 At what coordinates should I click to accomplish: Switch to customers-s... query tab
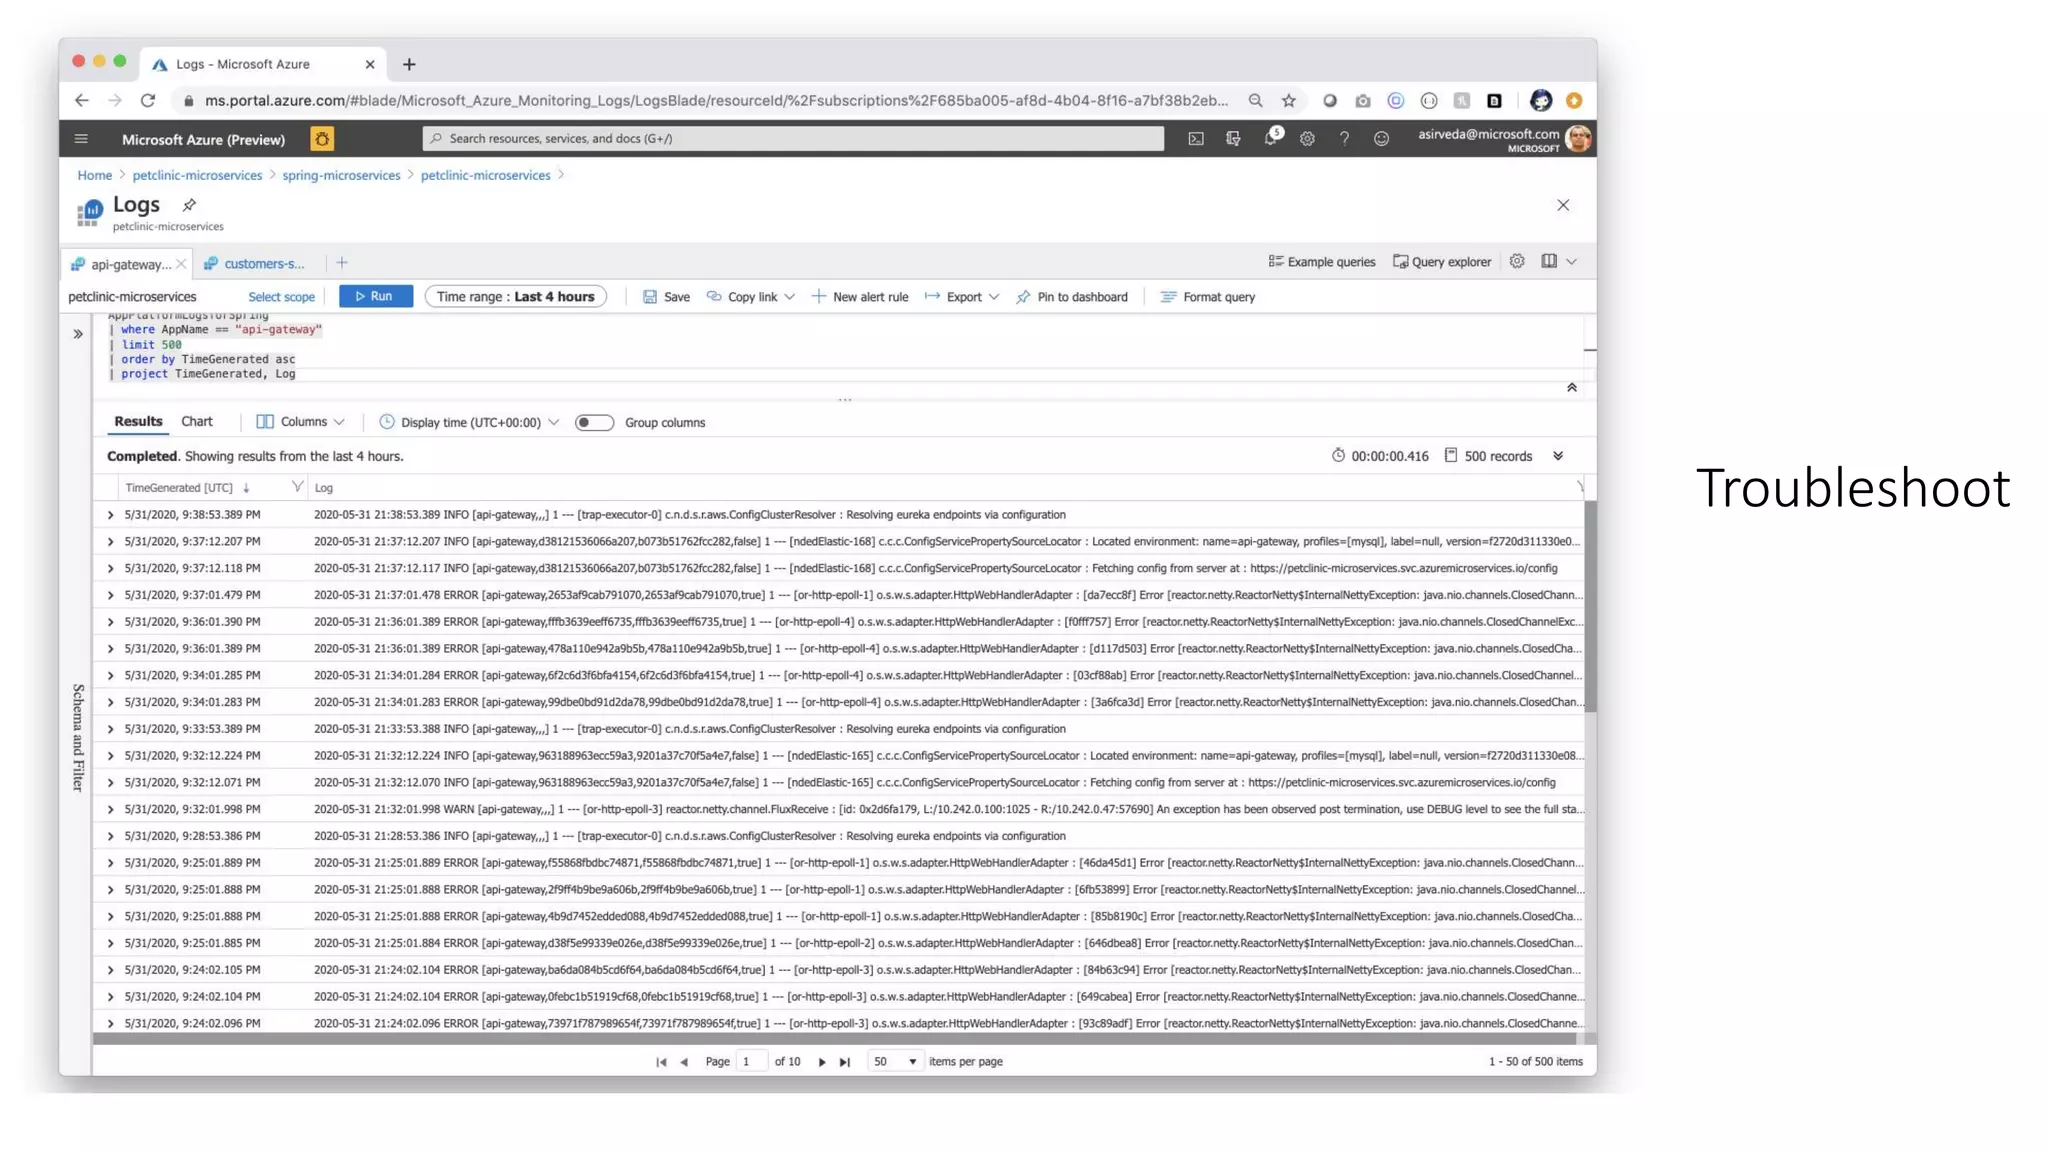(x=262, y=264)
